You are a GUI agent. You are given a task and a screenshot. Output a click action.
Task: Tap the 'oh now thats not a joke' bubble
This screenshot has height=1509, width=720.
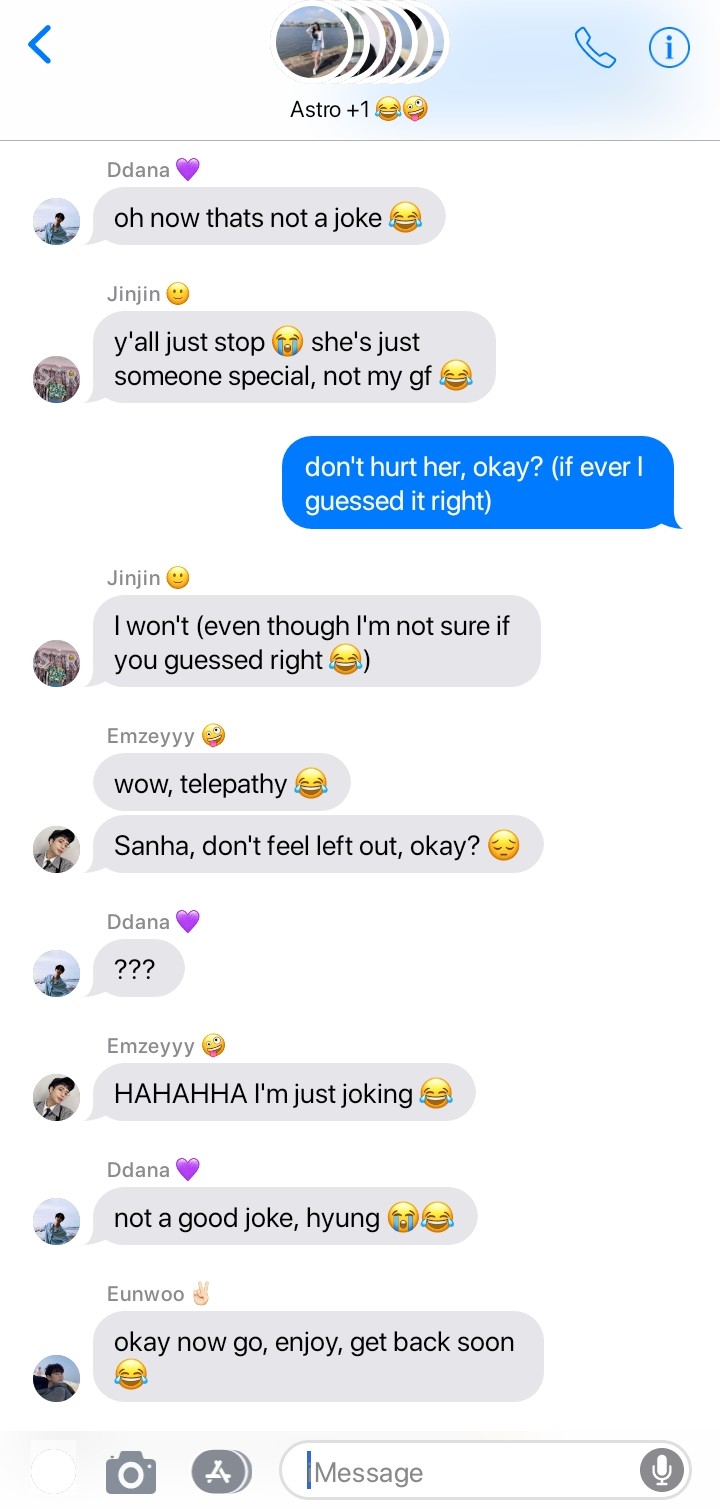(268, 217)
